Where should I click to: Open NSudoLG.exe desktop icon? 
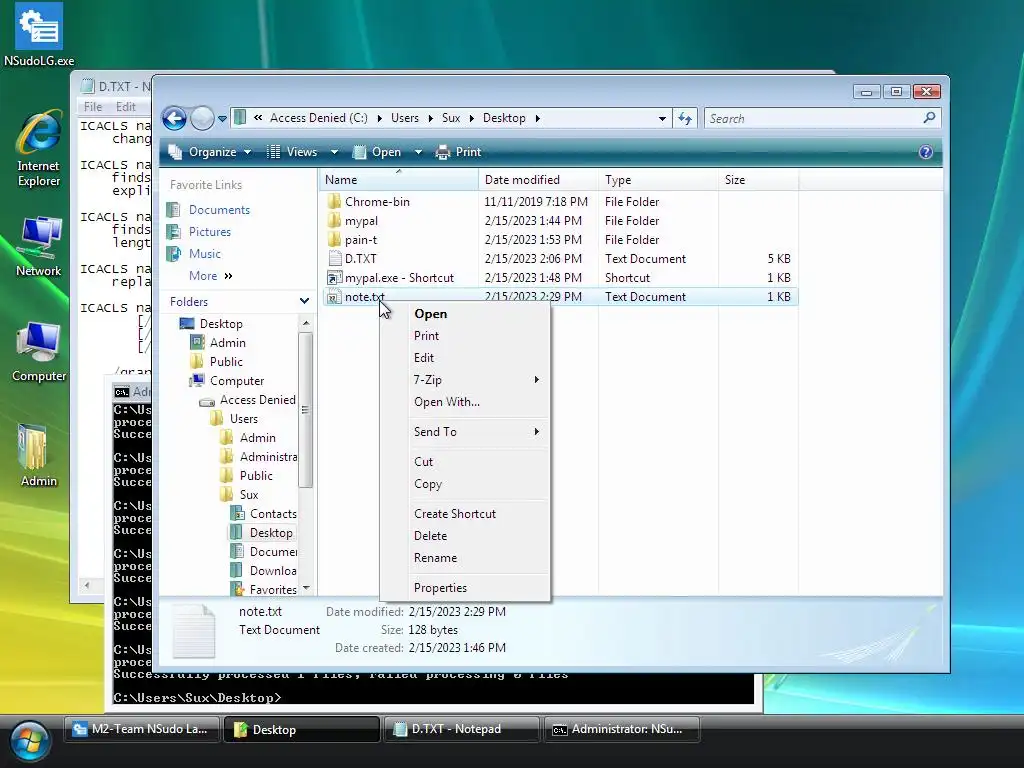39,36
